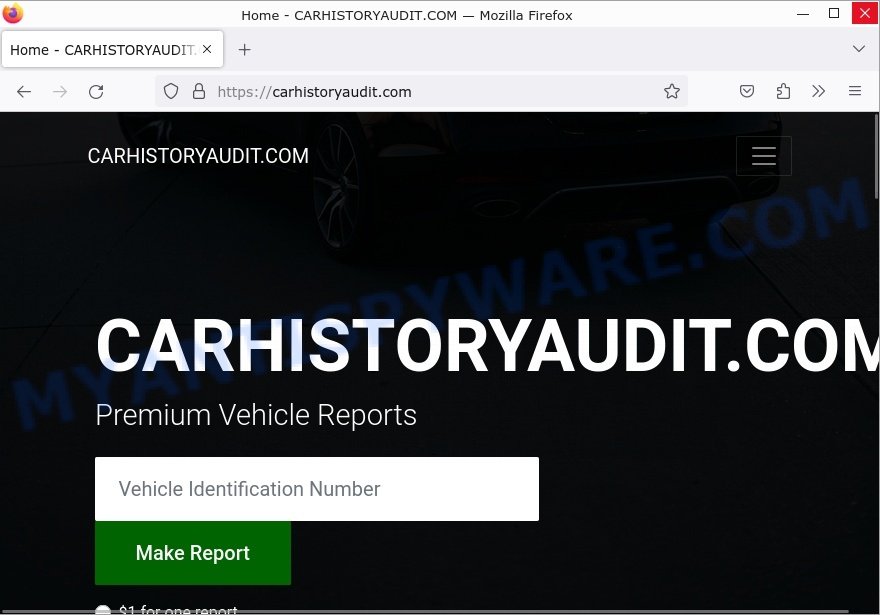The width and height of the screenshot is (880, 615).
Task: Open the site hamburger navigation menu
Action: (x=764, y=155)
